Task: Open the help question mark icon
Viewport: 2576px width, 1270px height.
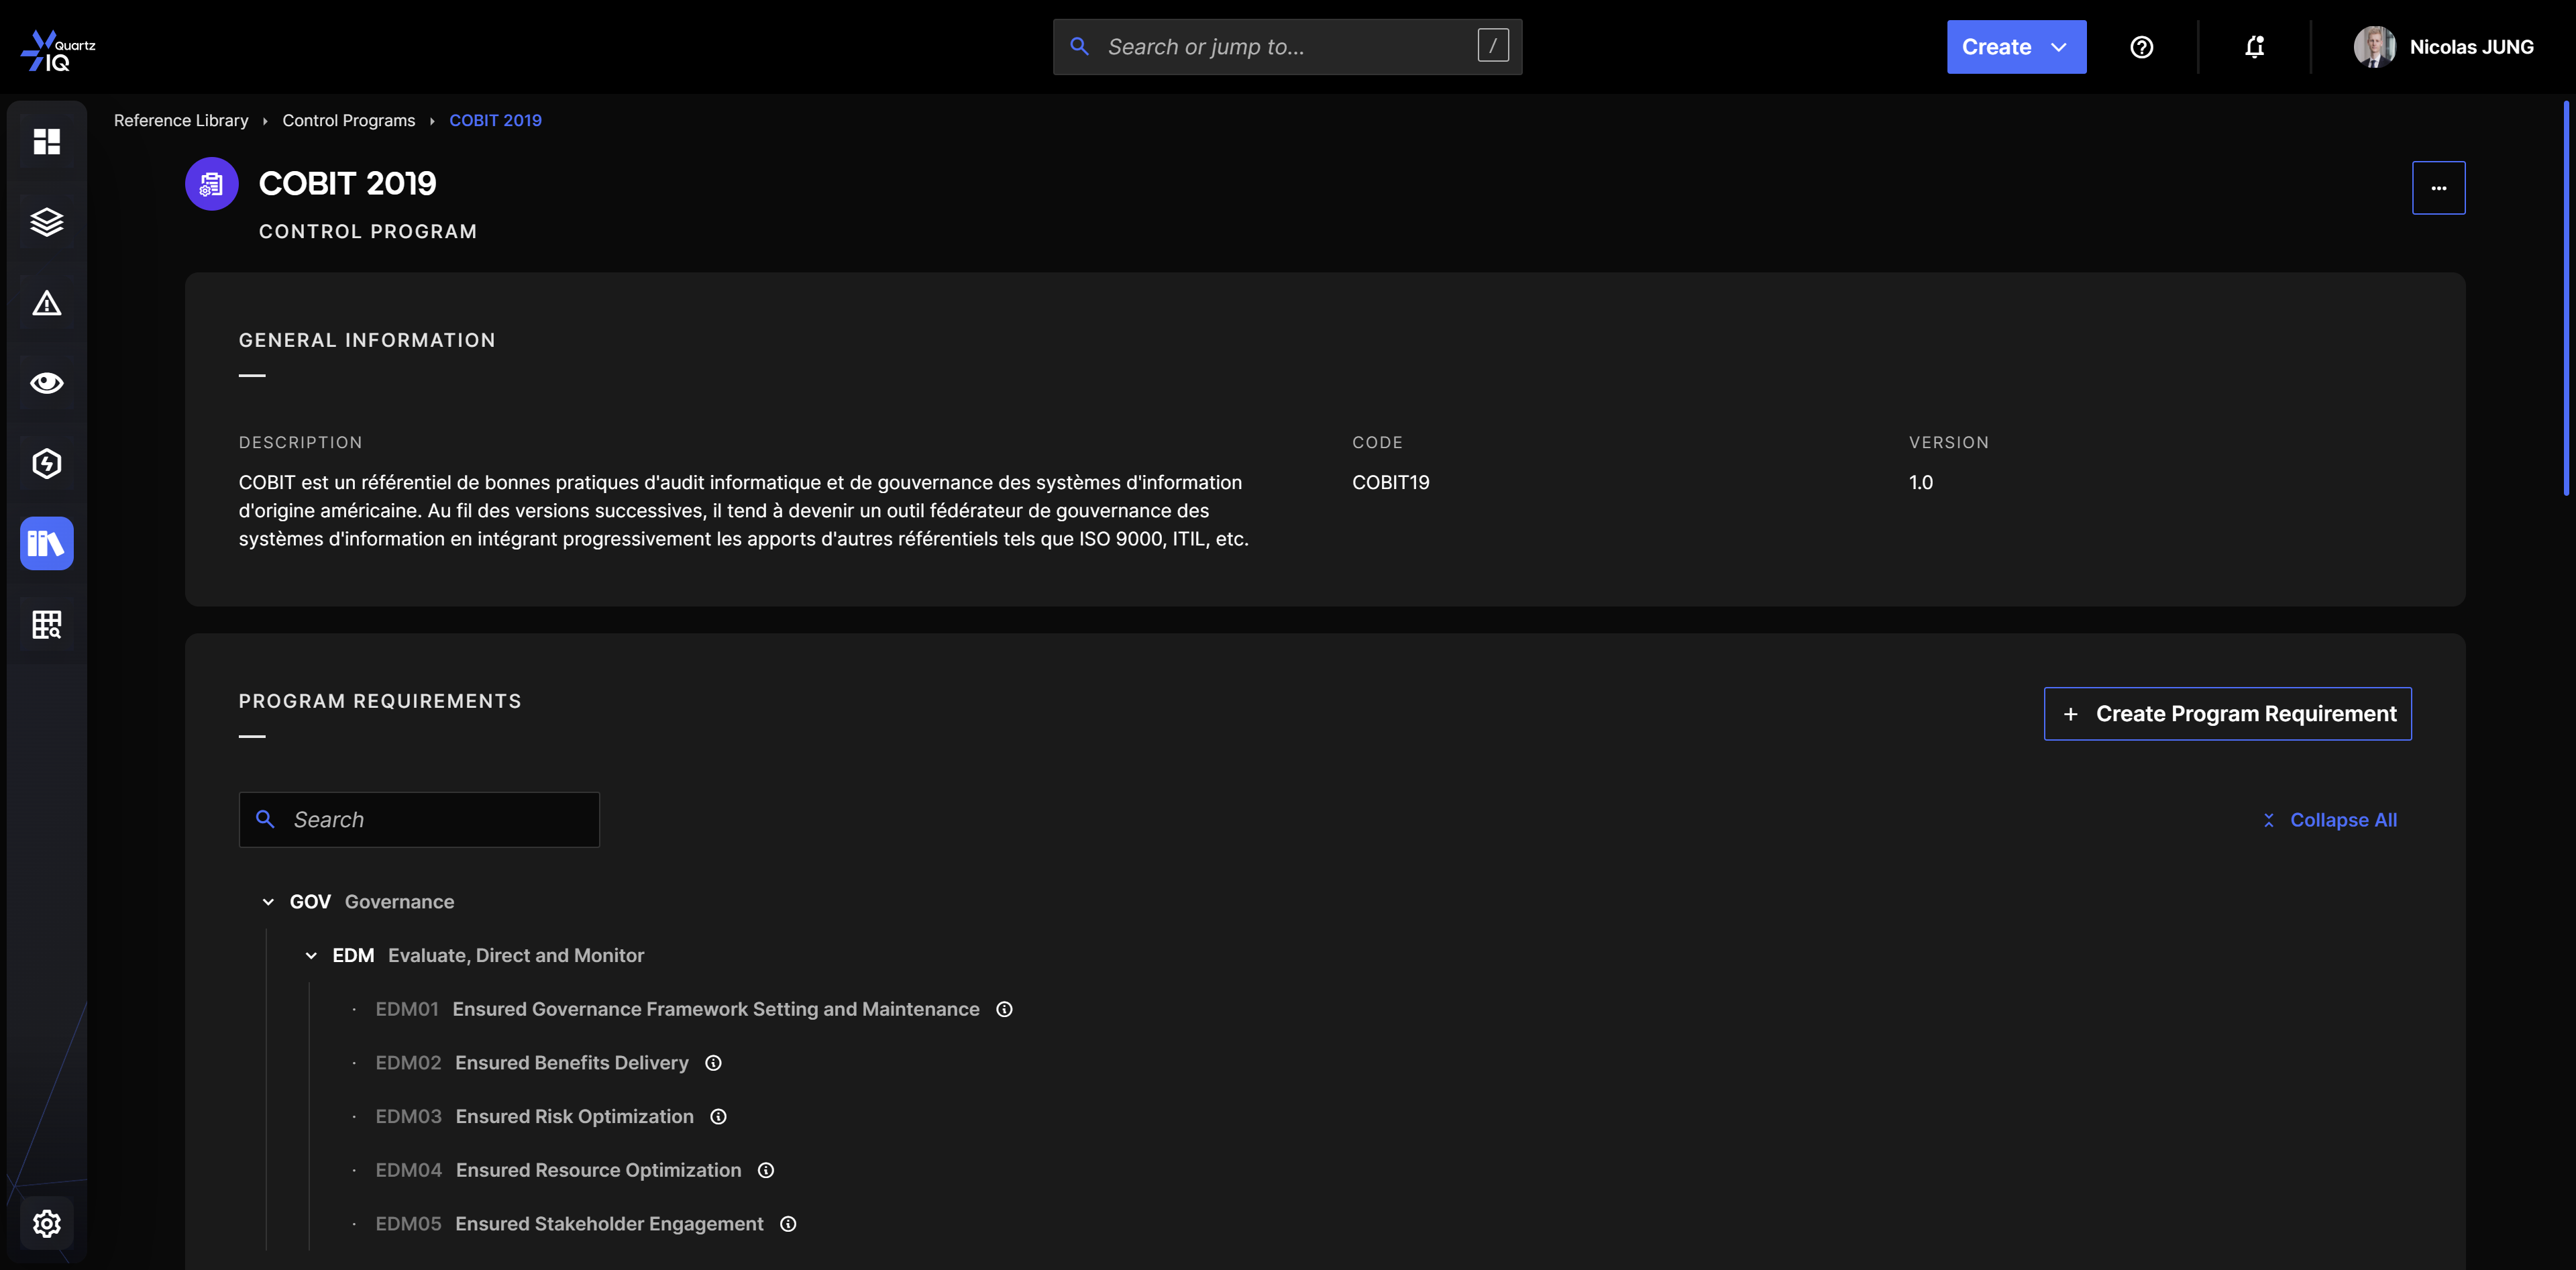Action: coord(2141,47)
